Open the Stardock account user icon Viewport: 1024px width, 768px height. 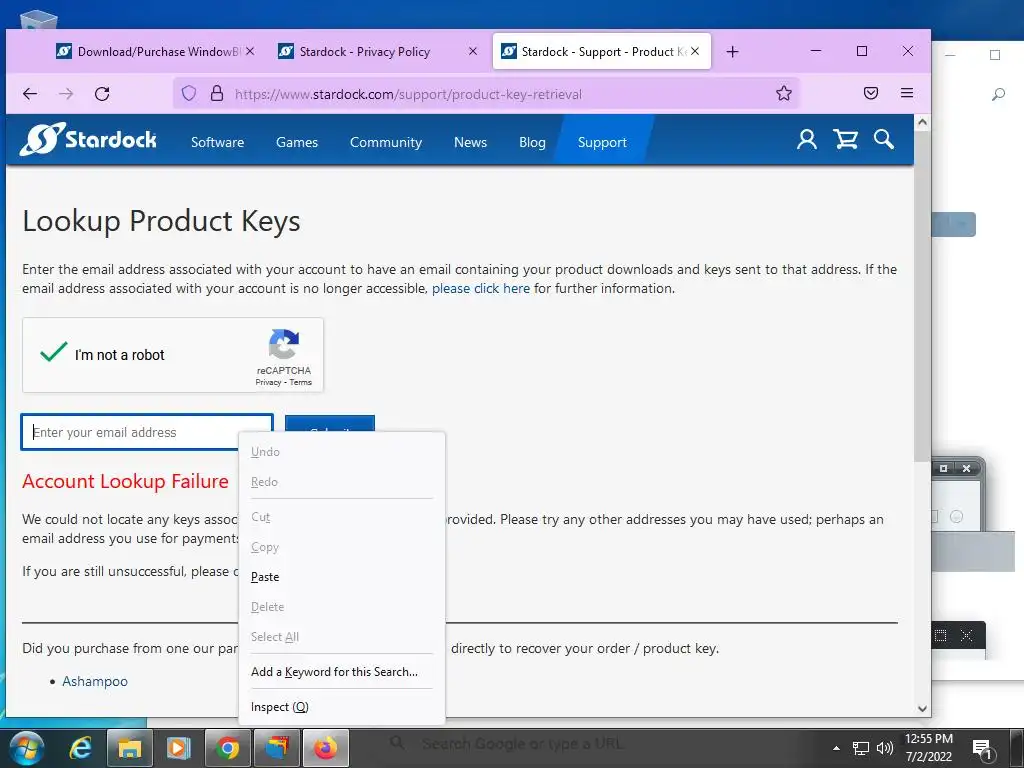[x=807, y=139]
